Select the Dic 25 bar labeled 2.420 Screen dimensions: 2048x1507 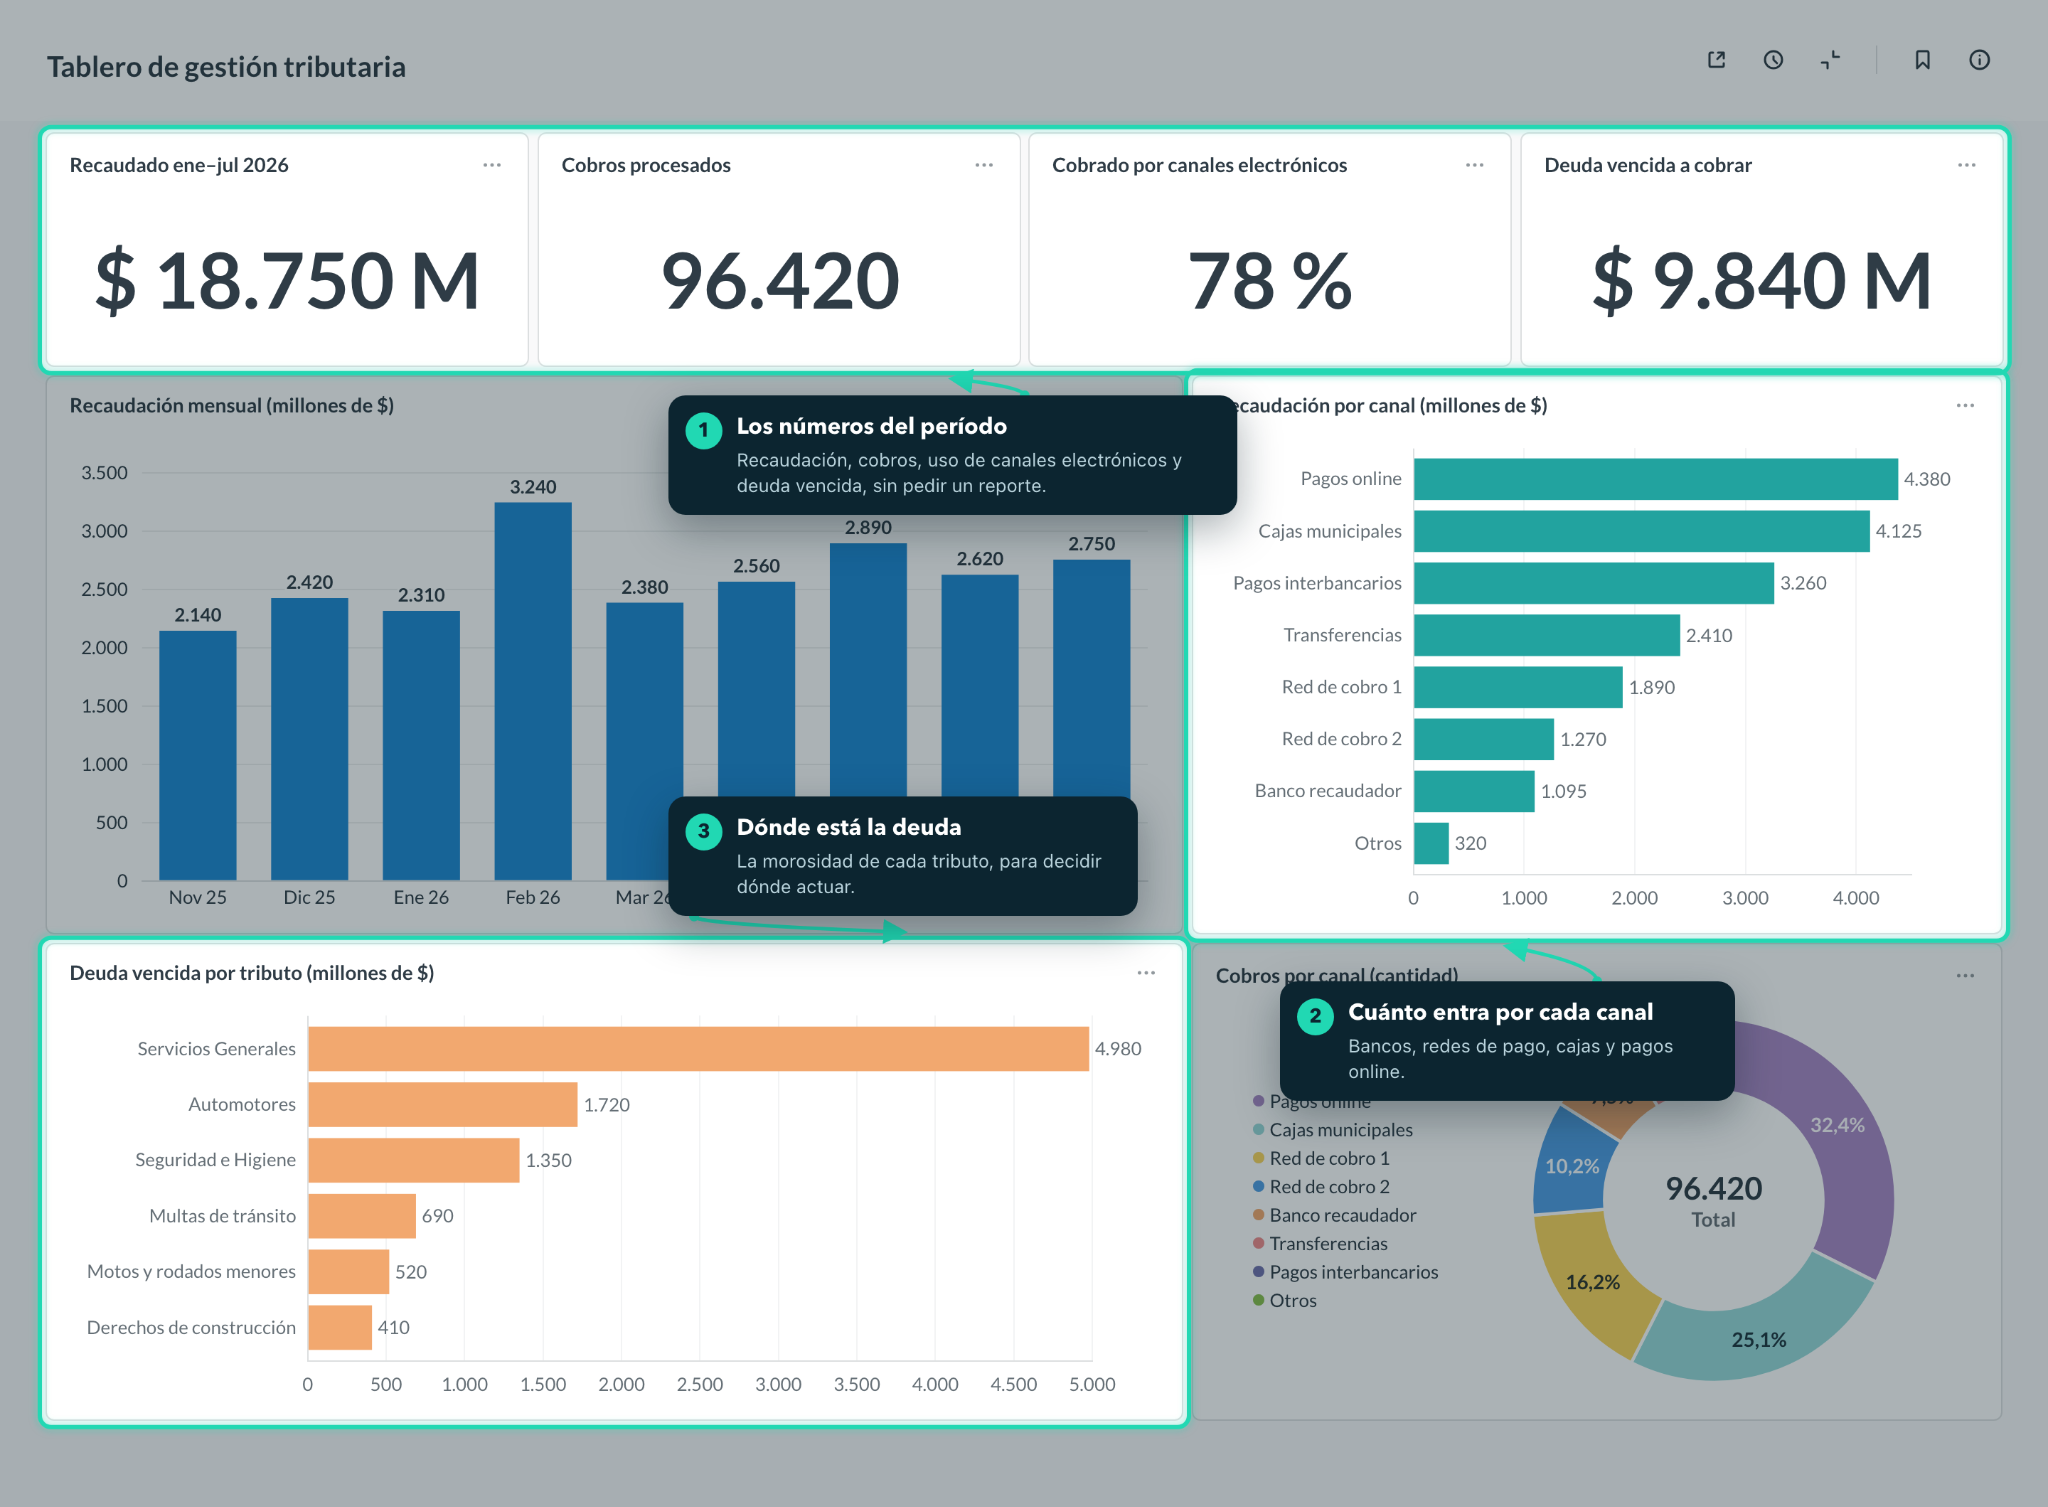click(x=310, y=739)
